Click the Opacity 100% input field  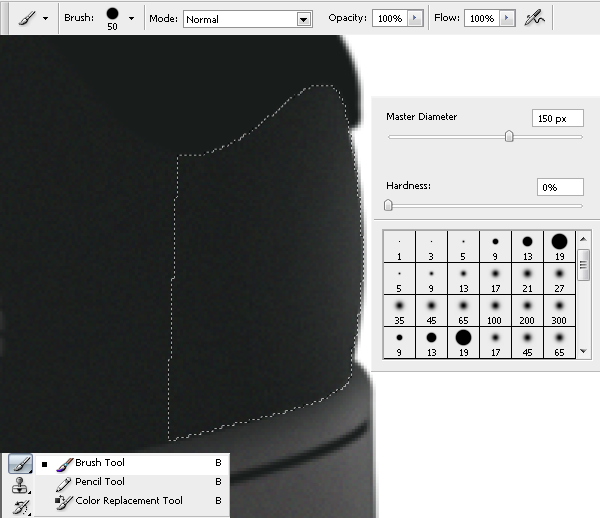[390, 18]
